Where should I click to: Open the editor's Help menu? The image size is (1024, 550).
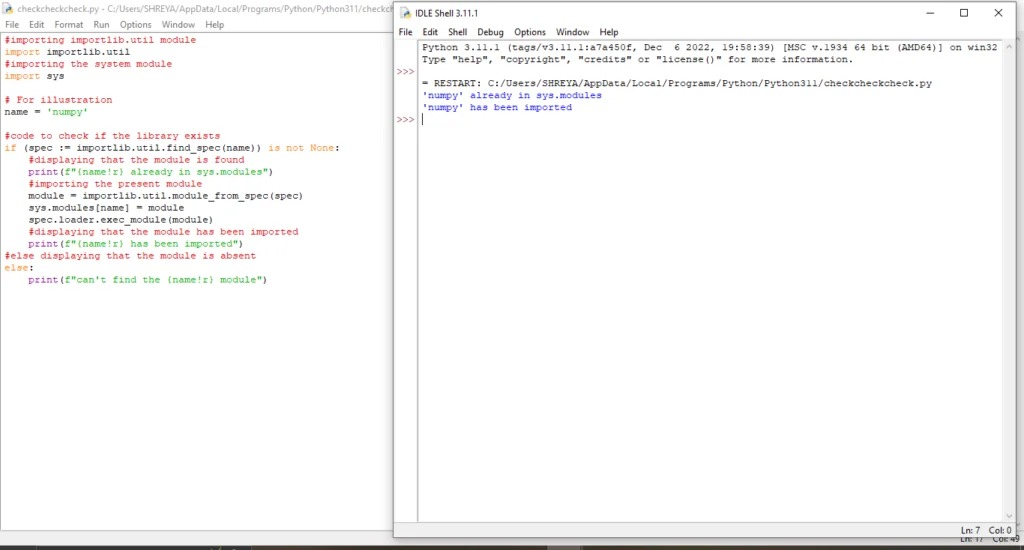pos(214,25)
